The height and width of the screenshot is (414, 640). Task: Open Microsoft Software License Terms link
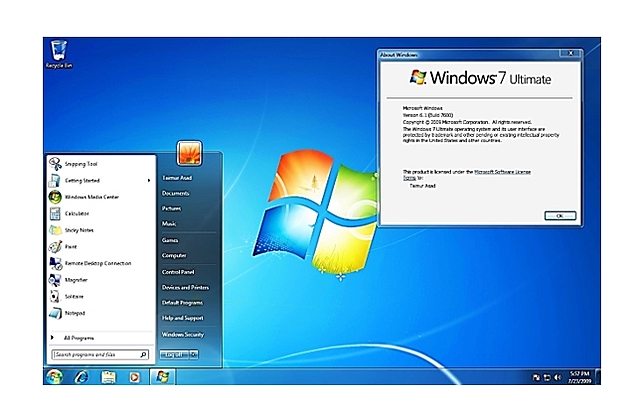coord(502,172)
